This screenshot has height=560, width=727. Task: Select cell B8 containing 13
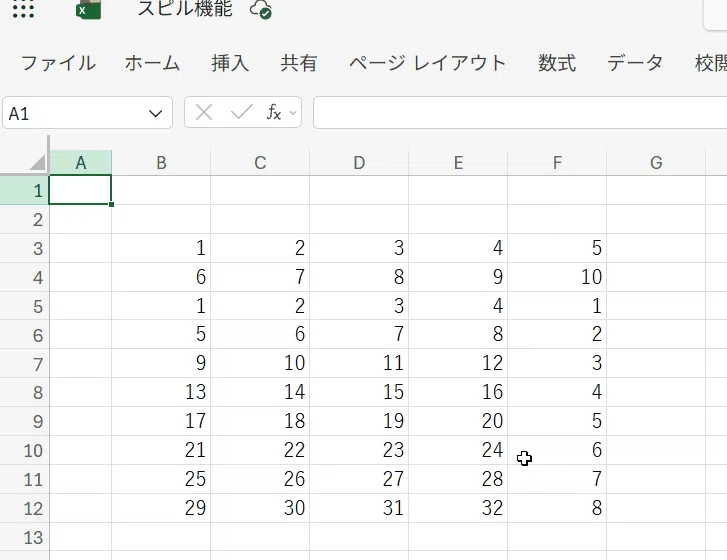[161, 392]
